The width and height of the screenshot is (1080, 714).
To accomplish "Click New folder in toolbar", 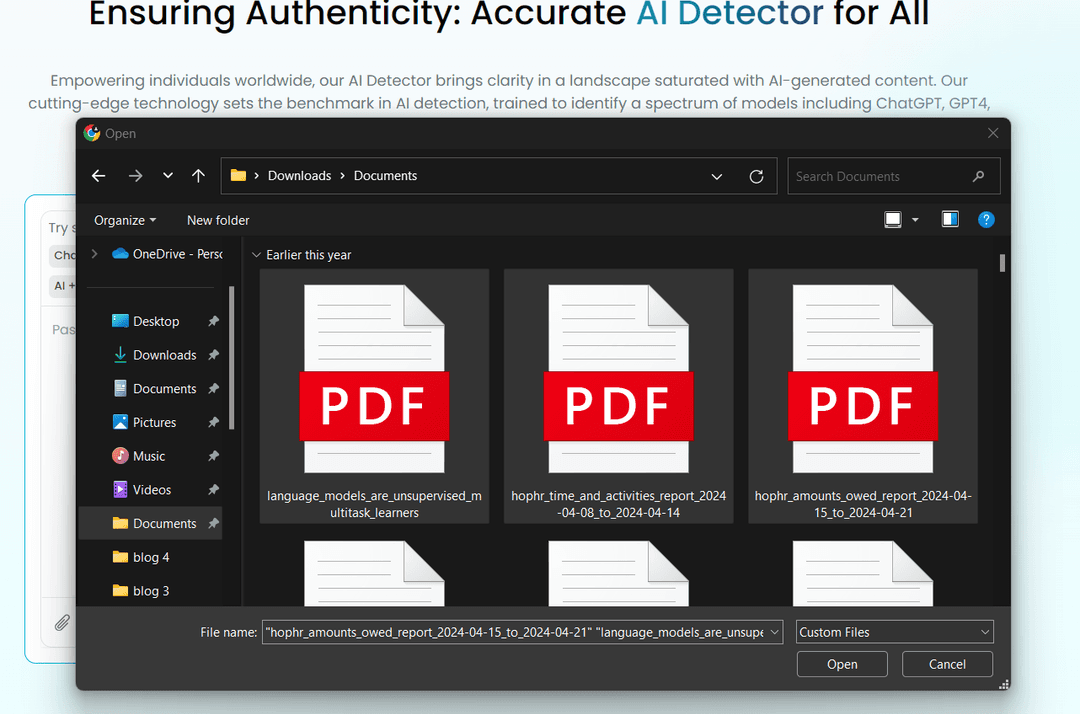I will 218,220.
